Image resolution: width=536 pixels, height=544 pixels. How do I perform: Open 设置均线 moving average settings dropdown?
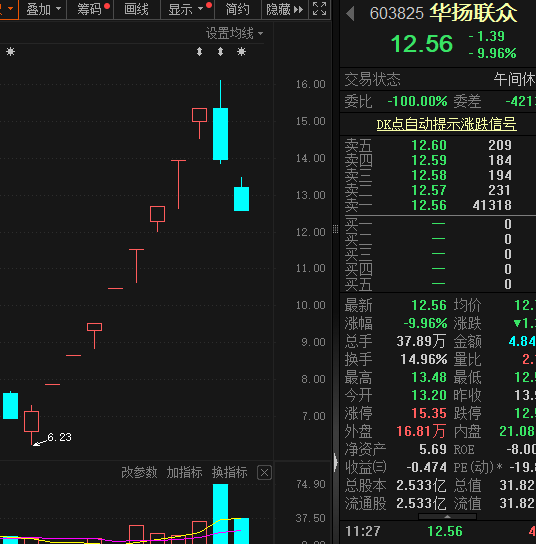pos(235,33)
